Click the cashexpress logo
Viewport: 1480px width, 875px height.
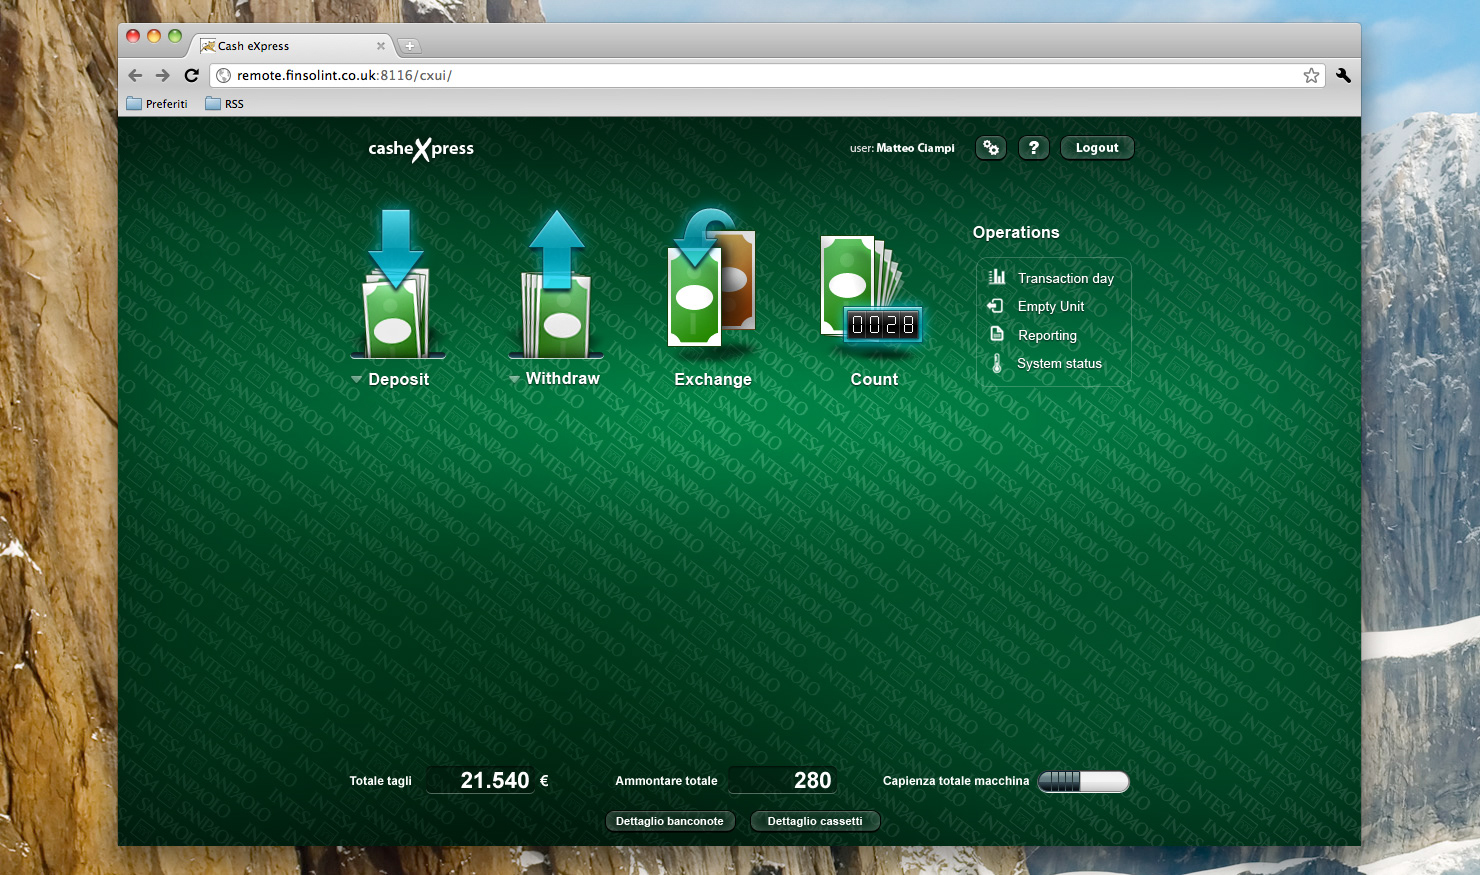coord(421,149)
